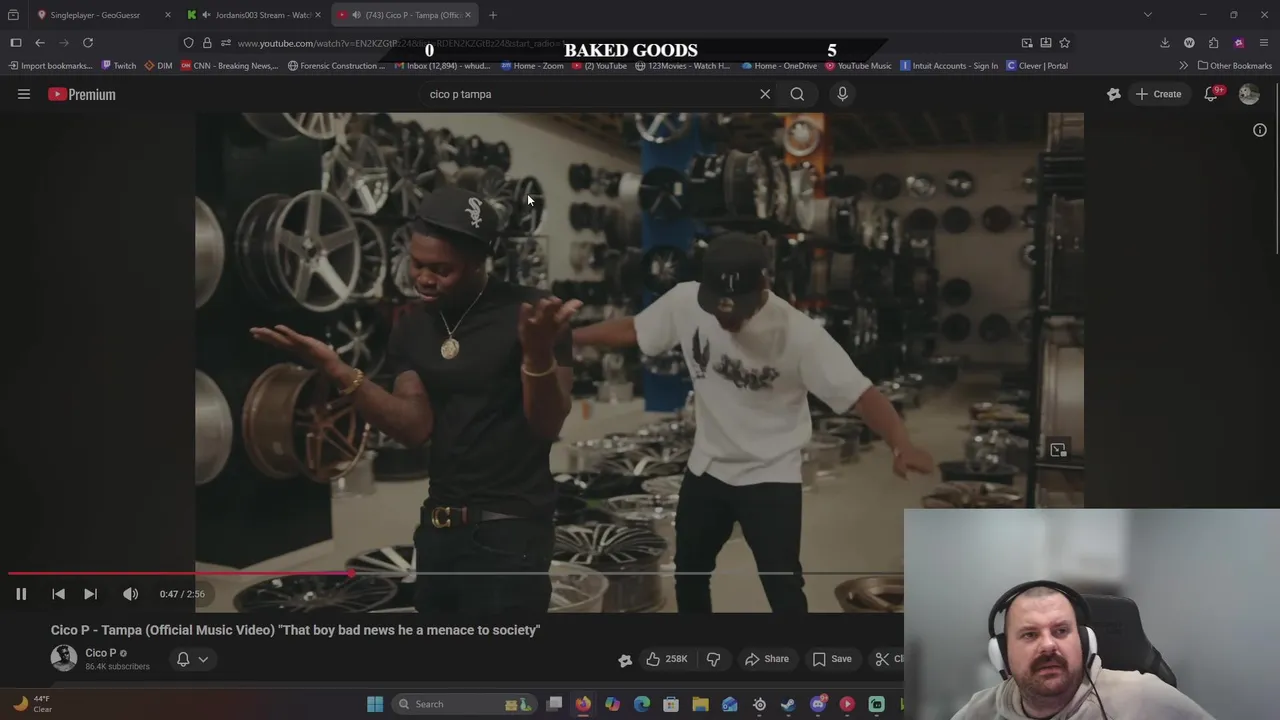Viewport: 1280px width, 720px height.
Task: Toggle the browser sidebar panel icon
Action: [16, 43]
